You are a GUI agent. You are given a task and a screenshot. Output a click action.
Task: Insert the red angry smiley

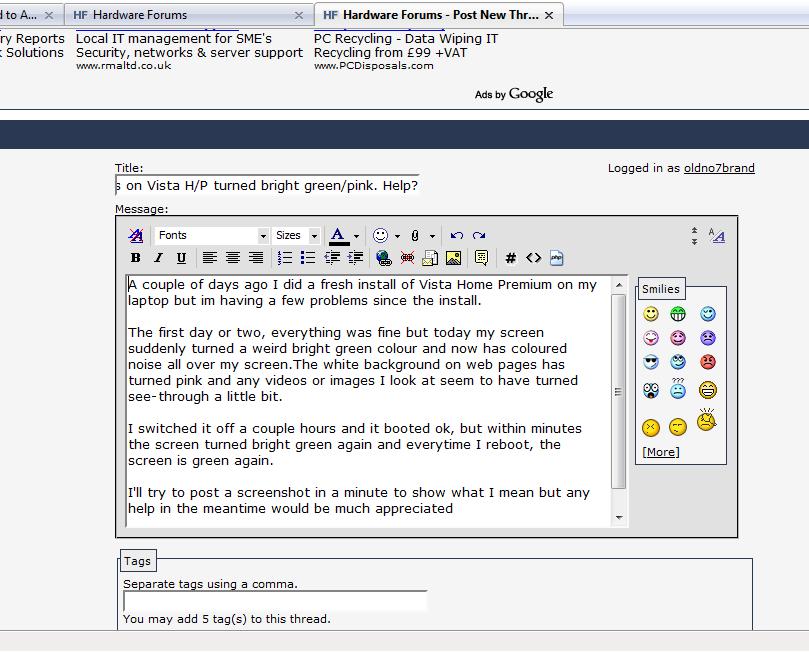click(x=708, y=362)
